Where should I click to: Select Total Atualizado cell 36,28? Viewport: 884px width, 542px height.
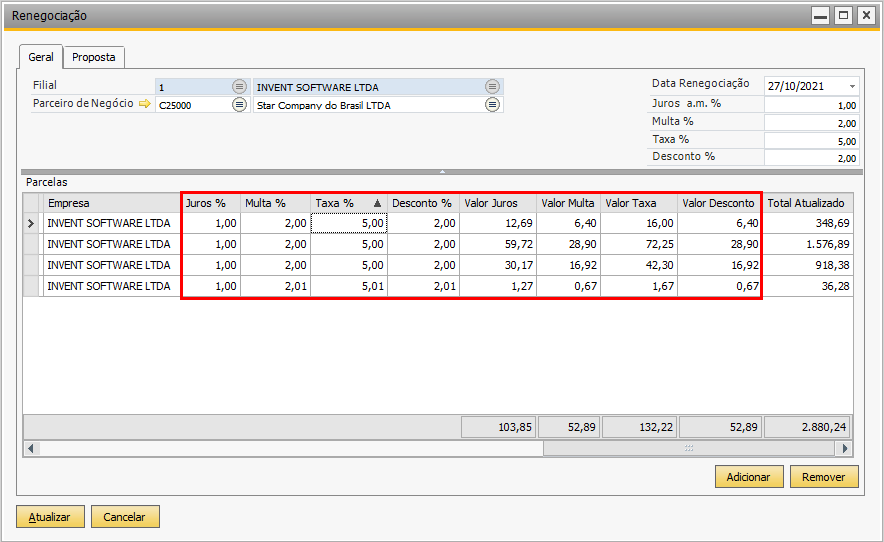(807, 286)
